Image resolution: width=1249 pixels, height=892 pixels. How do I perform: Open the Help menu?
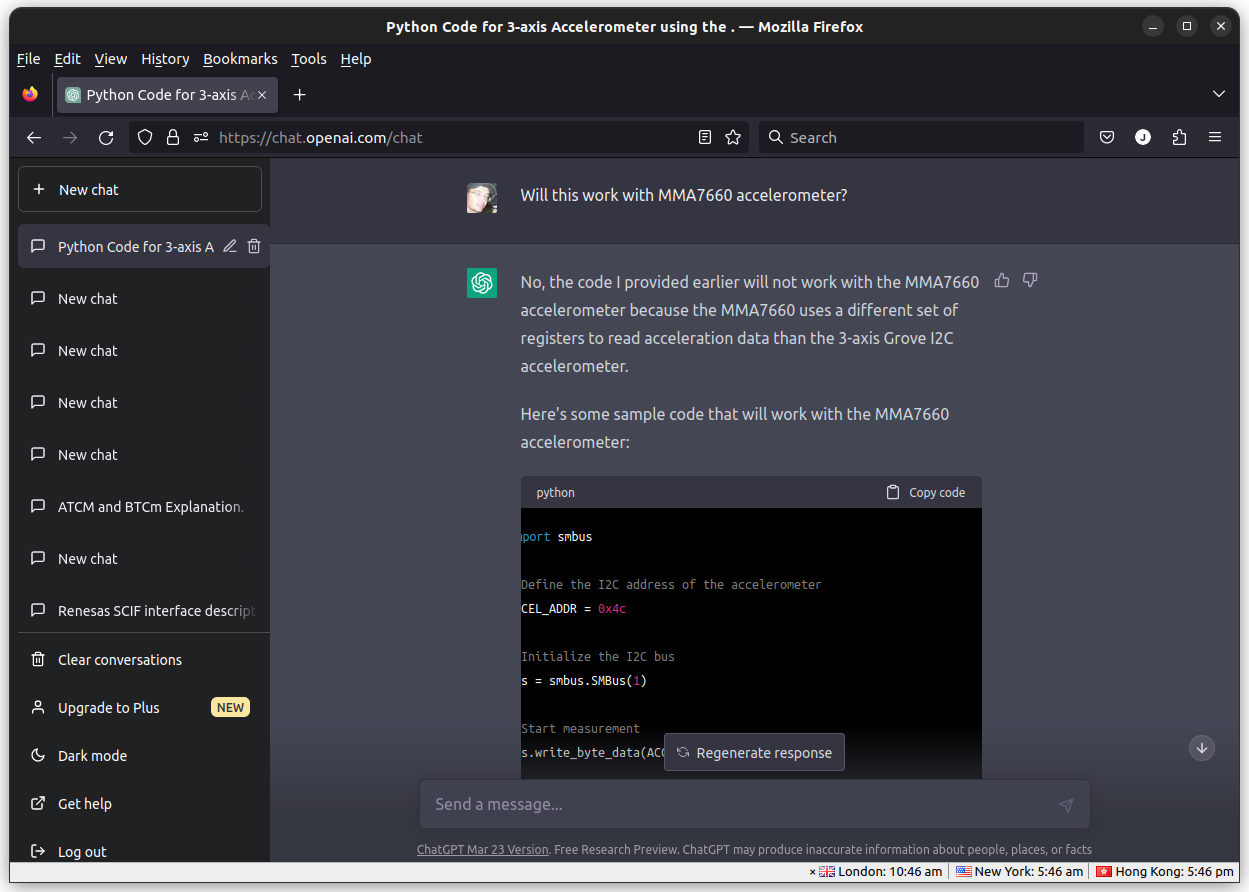356,59
